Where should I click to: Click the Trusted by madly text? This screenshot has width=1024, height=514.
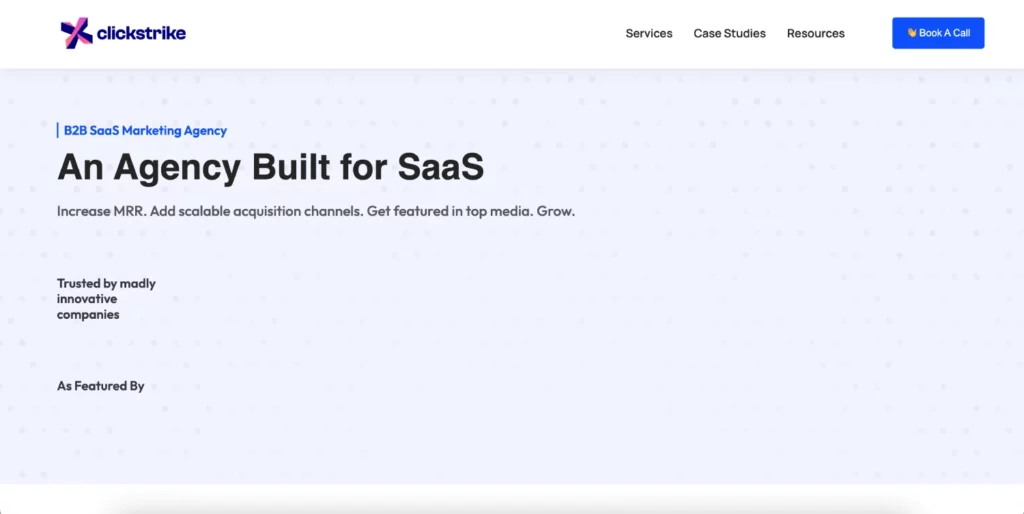106,283
